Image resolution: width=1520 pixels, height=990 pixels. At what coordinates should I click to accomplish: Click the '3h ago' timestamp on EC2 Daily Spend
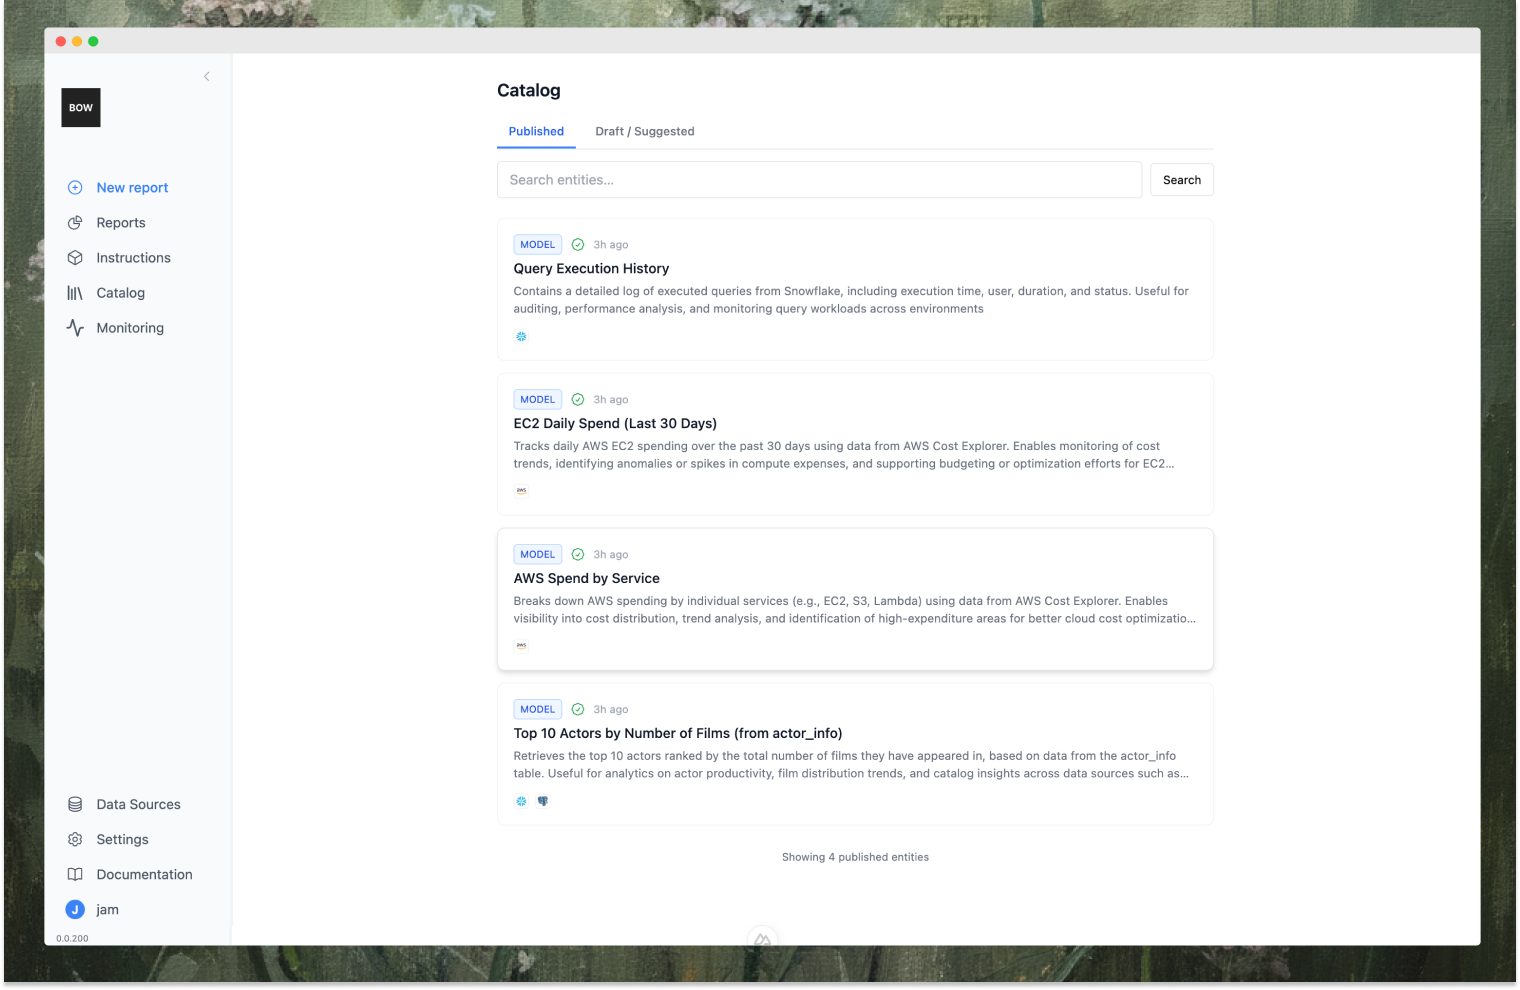(x=611, y=400)
